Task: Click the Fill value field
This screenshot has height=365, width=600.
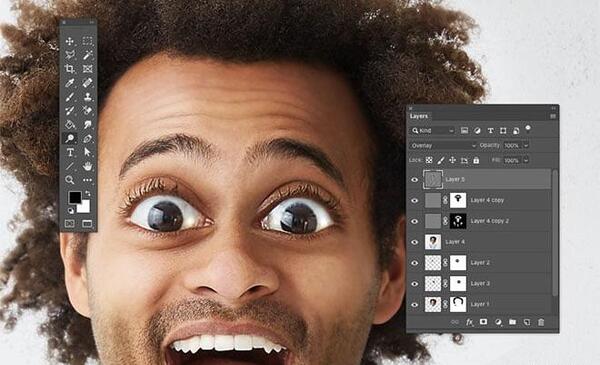Action: pos(513,160)
